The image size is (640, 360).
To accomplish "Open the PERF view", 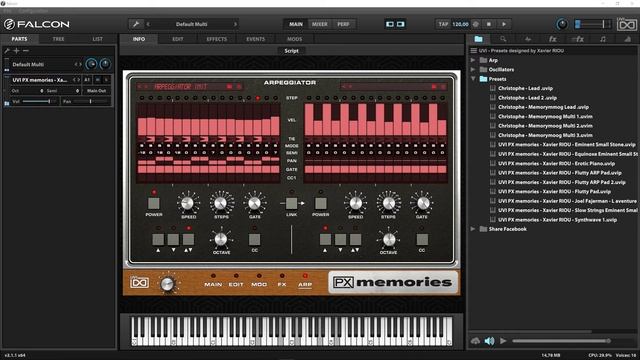I will tap(343, 24).
